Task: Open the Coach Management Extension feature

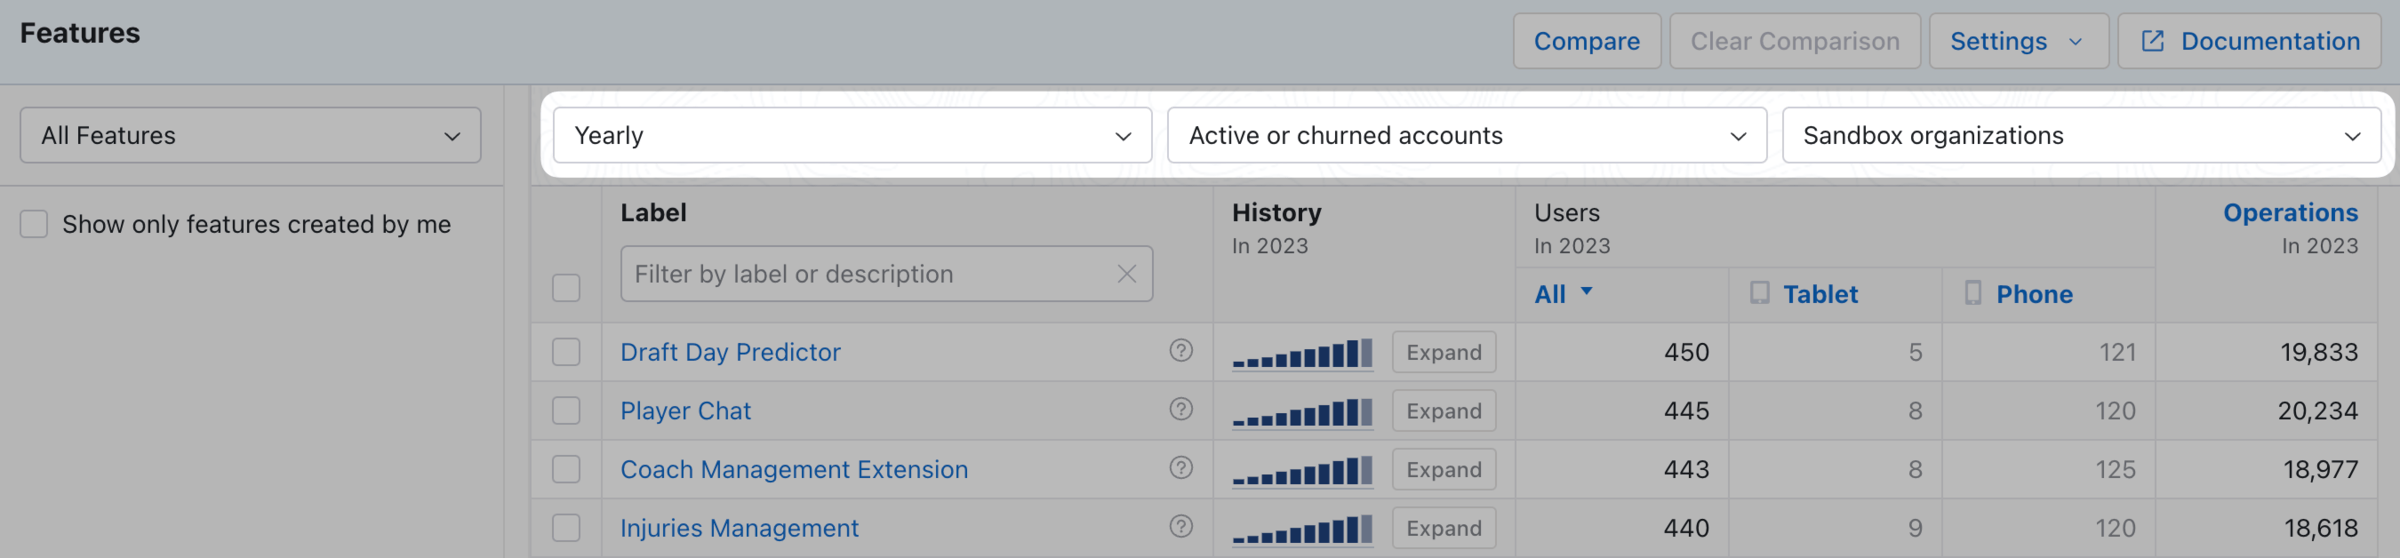Action: tap(794, 469)
